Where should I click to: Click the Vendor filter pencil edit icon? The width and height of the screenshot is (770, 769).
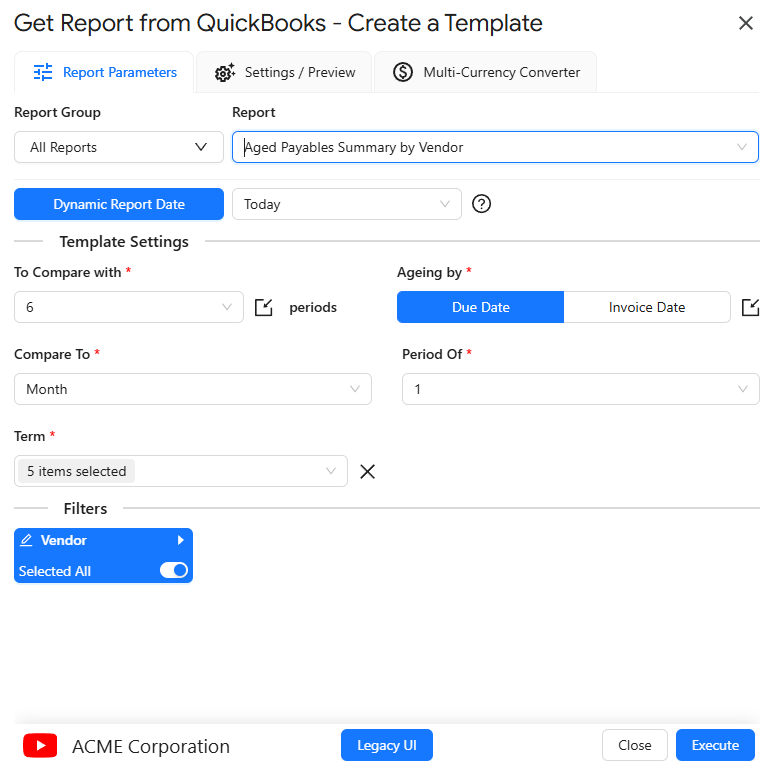[26, 540]
